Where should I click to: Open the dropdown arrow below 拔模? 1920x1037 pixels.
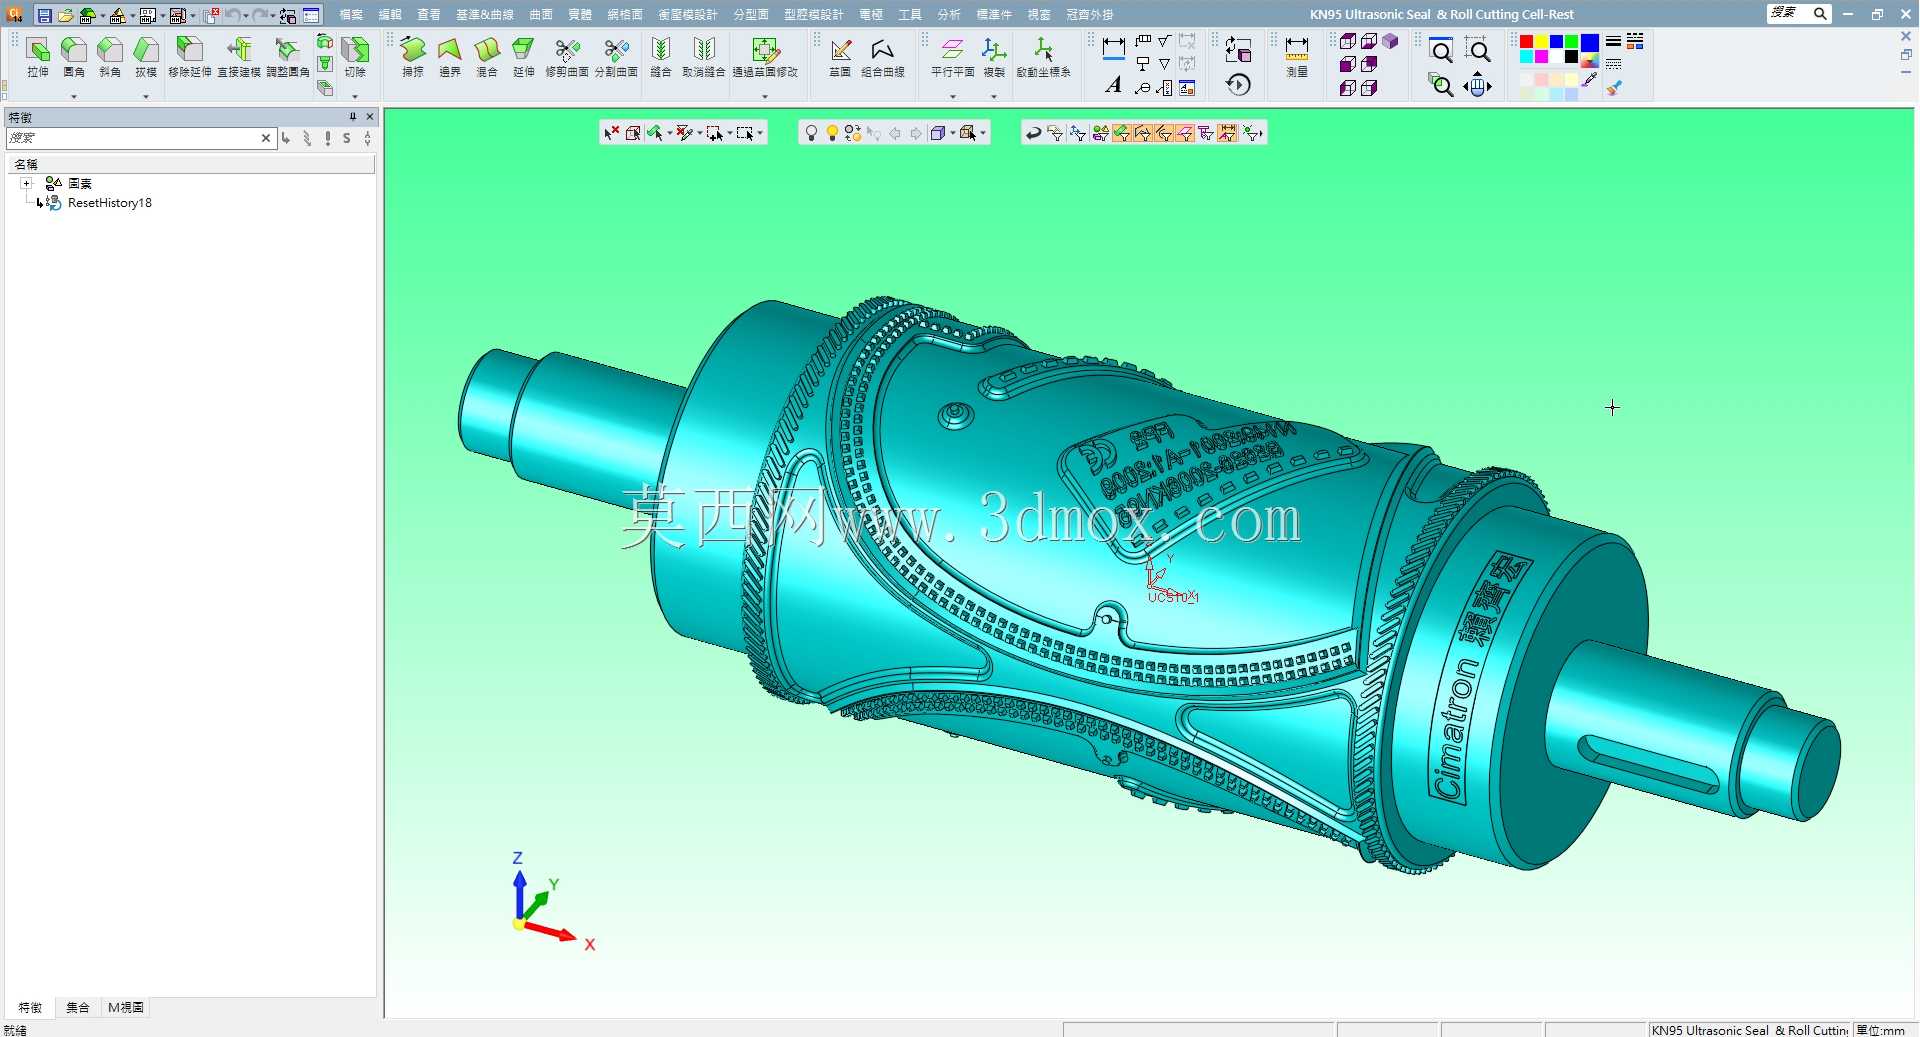(146, 96)
